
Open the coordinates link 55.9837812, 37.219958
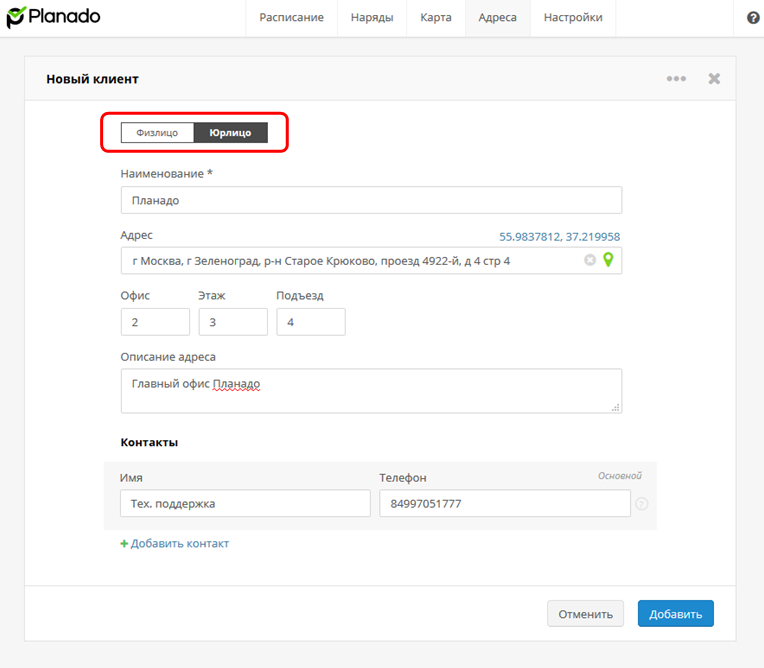pyautogui.click(x=559, y=237)
